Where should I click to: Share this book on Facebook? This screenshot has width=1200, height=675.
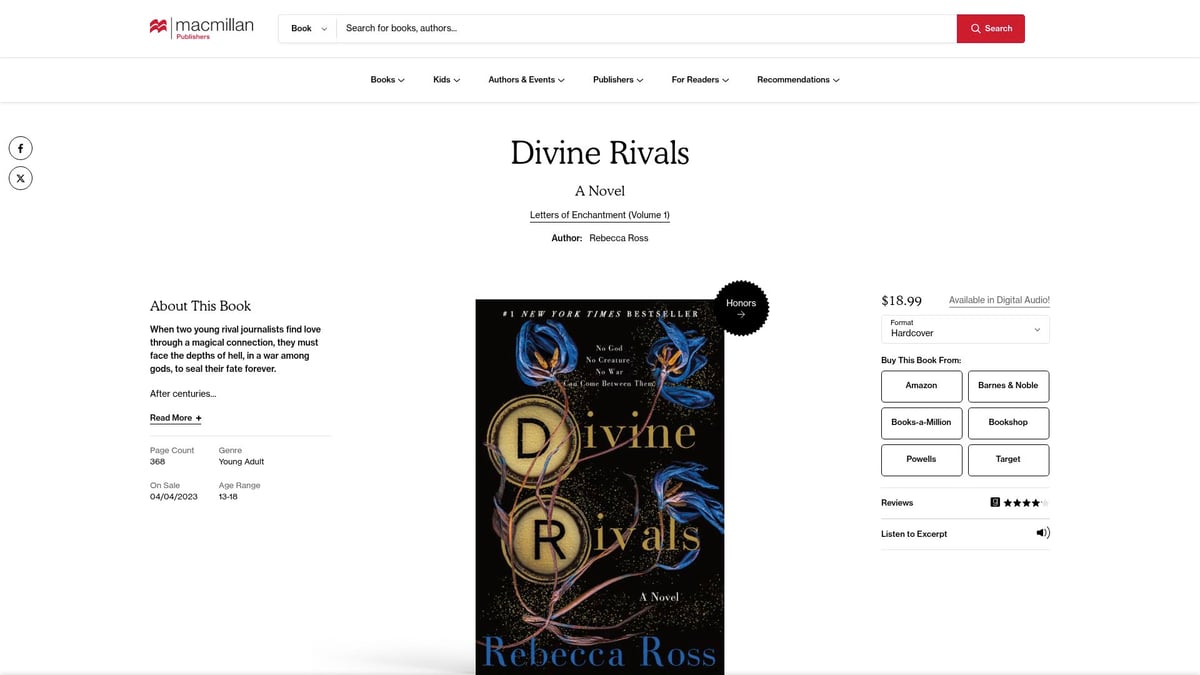pos(20,147)
